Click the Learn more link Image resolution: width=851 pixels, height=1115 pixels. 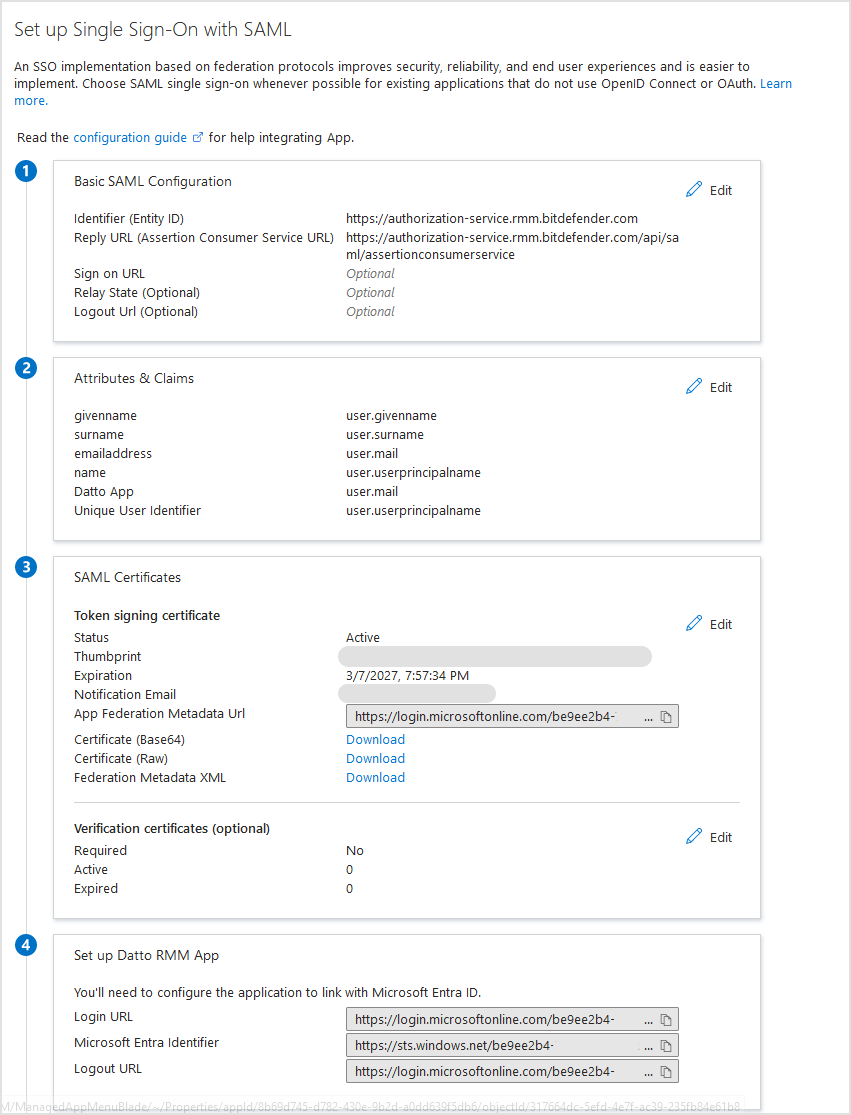point(776,83)
